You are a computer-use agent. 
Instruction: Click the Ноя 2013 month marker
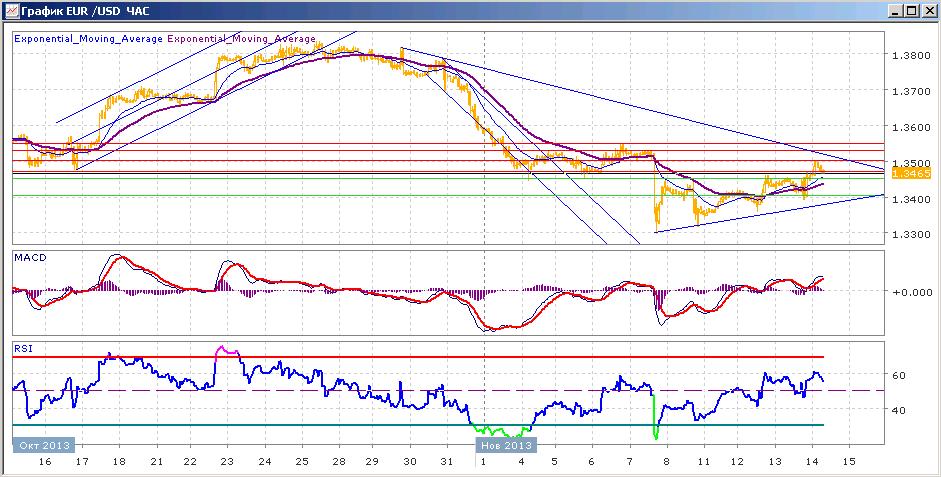pyautogui.click(x=507, y=445)
